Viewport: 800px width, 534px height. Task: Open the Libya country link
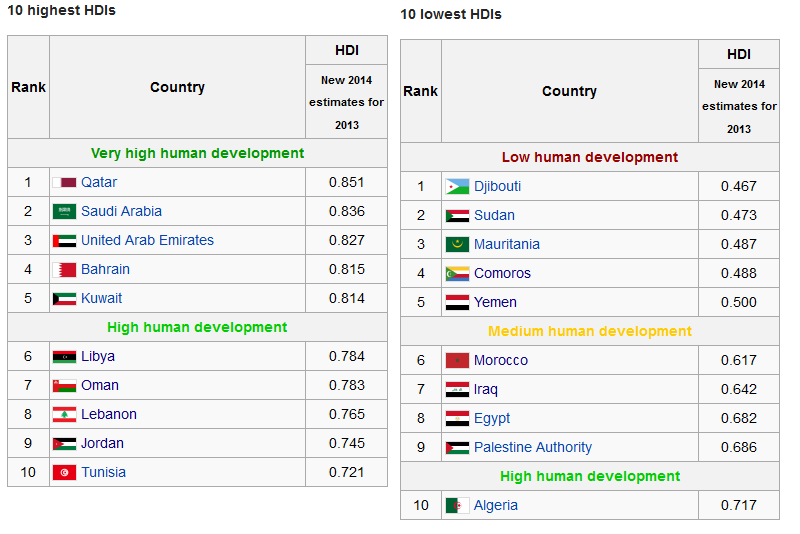[98, 357]
